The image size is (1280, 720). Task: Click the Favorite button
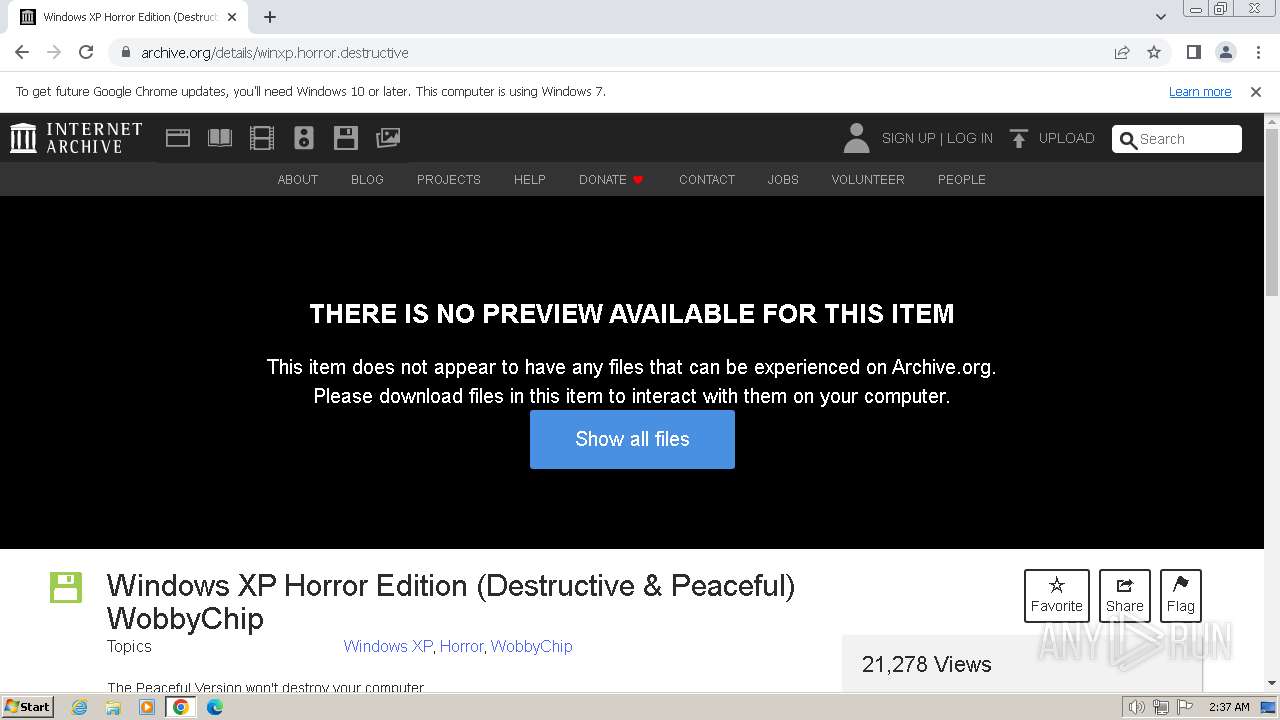pyautogui.click(x=1057, y=596)
